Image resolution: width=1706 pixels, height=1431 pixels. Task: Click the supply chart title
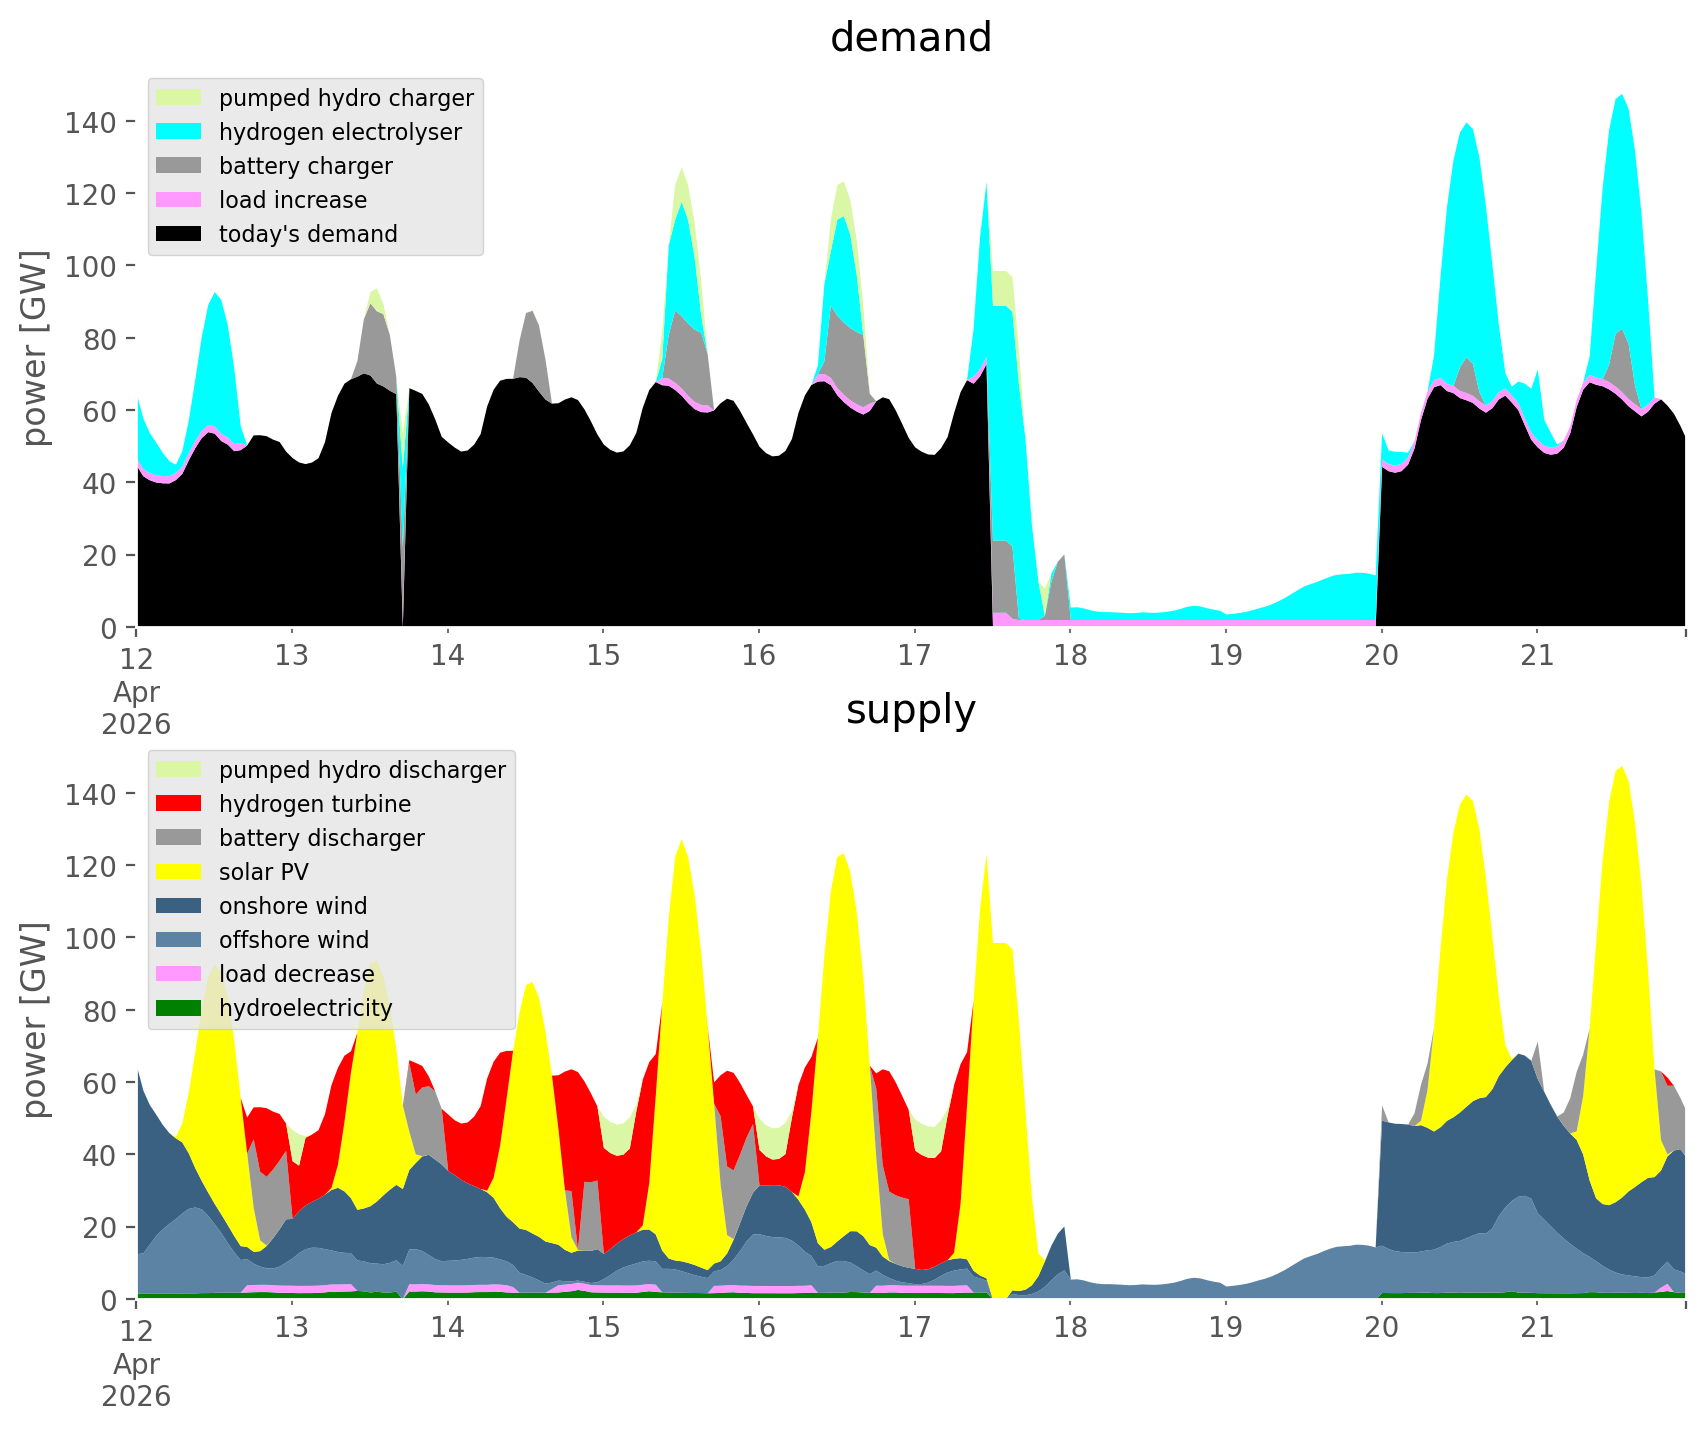click(911, 710)
